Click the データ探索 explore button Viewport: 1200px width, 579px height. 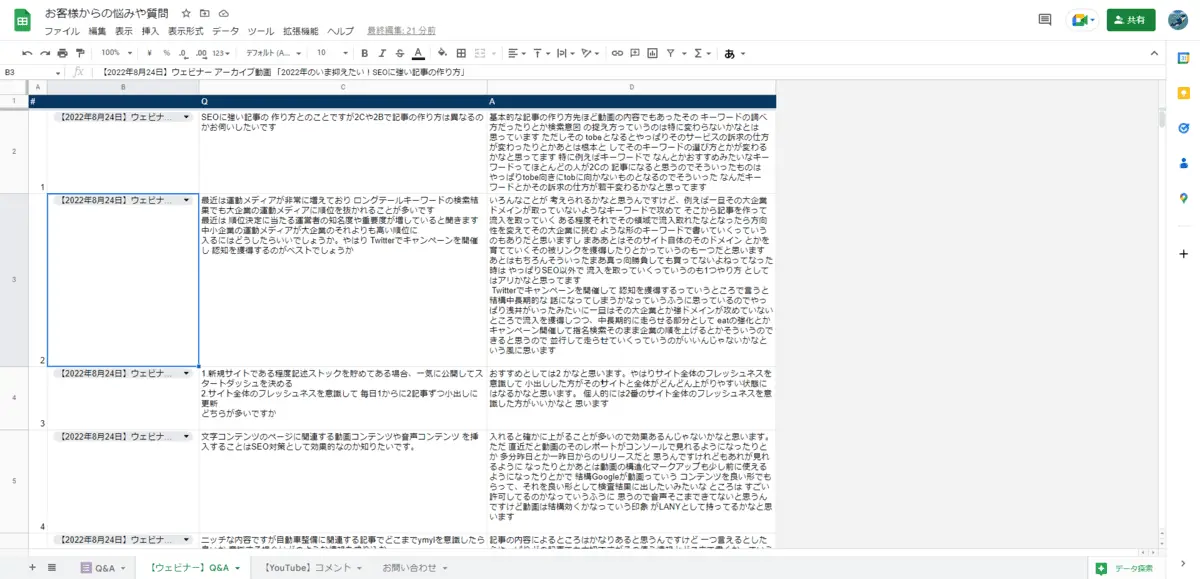1125,568
